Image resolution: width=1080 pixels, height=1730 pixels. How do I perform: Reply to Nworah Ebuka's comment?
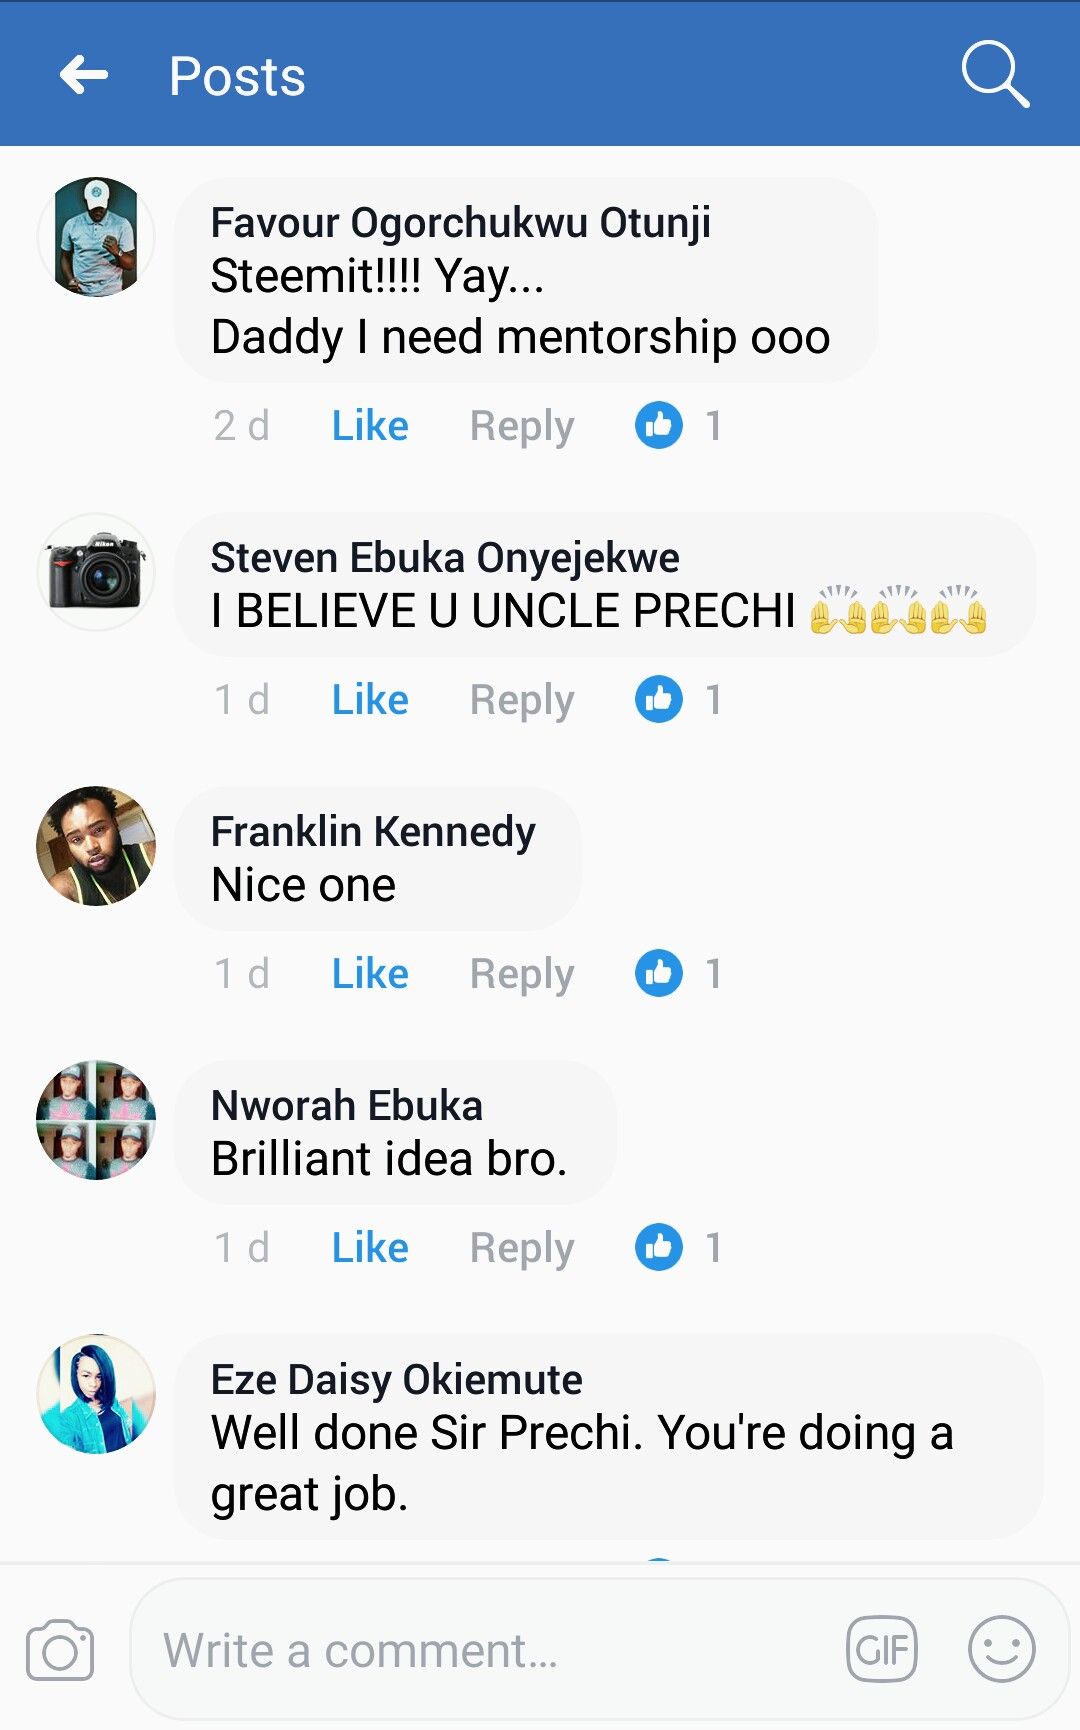(x=522, y=1248)
